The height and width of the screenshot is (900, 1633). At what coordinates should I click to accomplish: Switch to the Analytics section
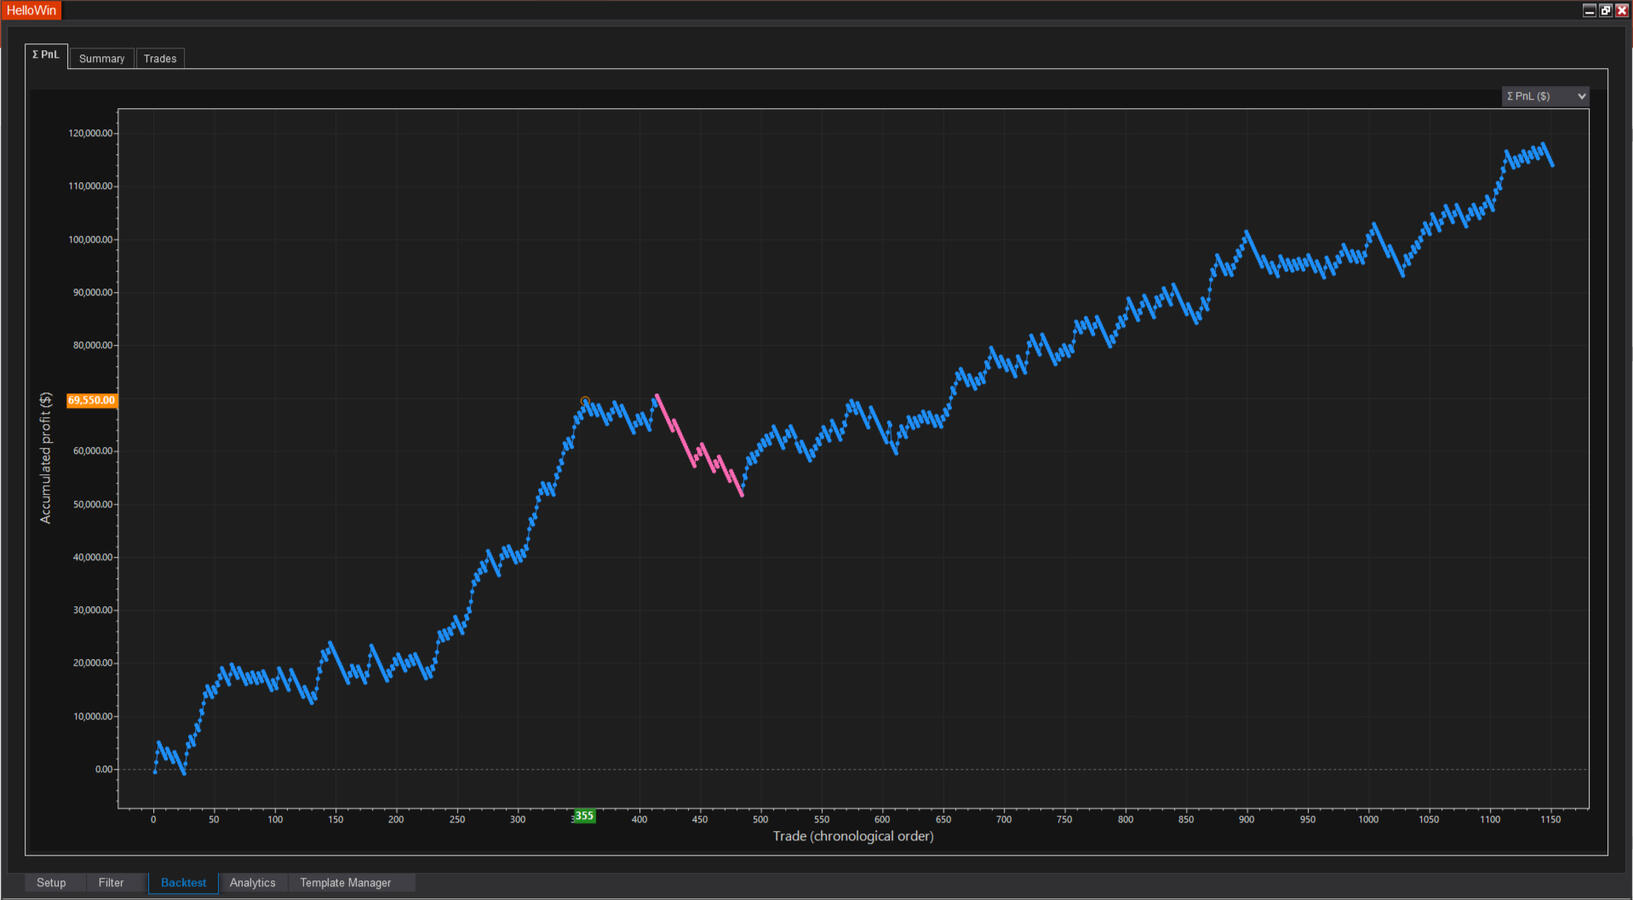tap(252, 883)
